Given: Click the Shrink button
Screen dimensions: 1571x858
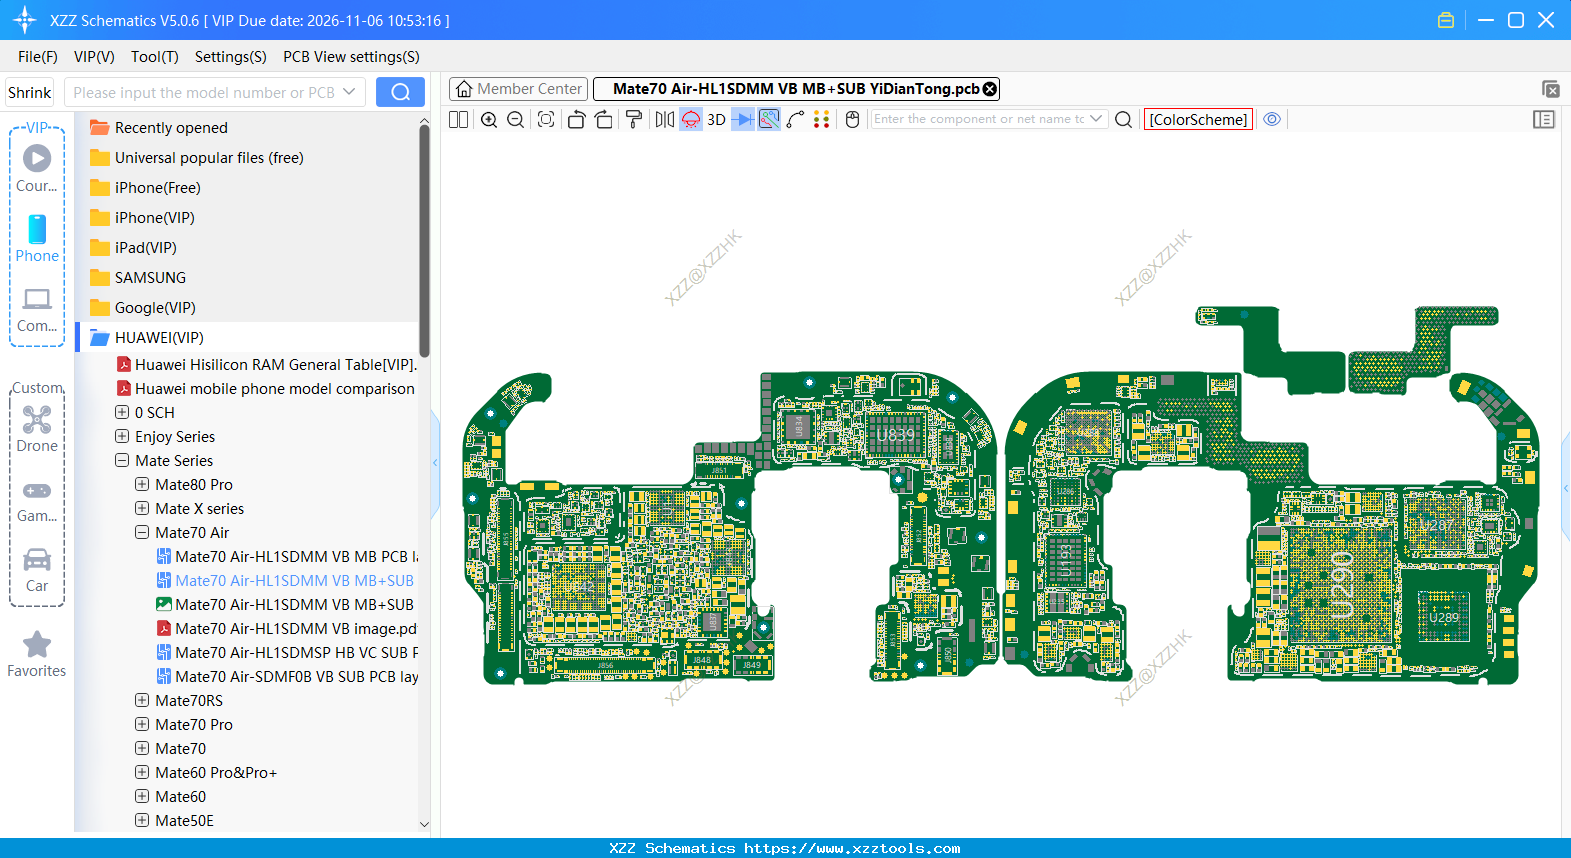Looking at the screenshot, I should point(29,92).
